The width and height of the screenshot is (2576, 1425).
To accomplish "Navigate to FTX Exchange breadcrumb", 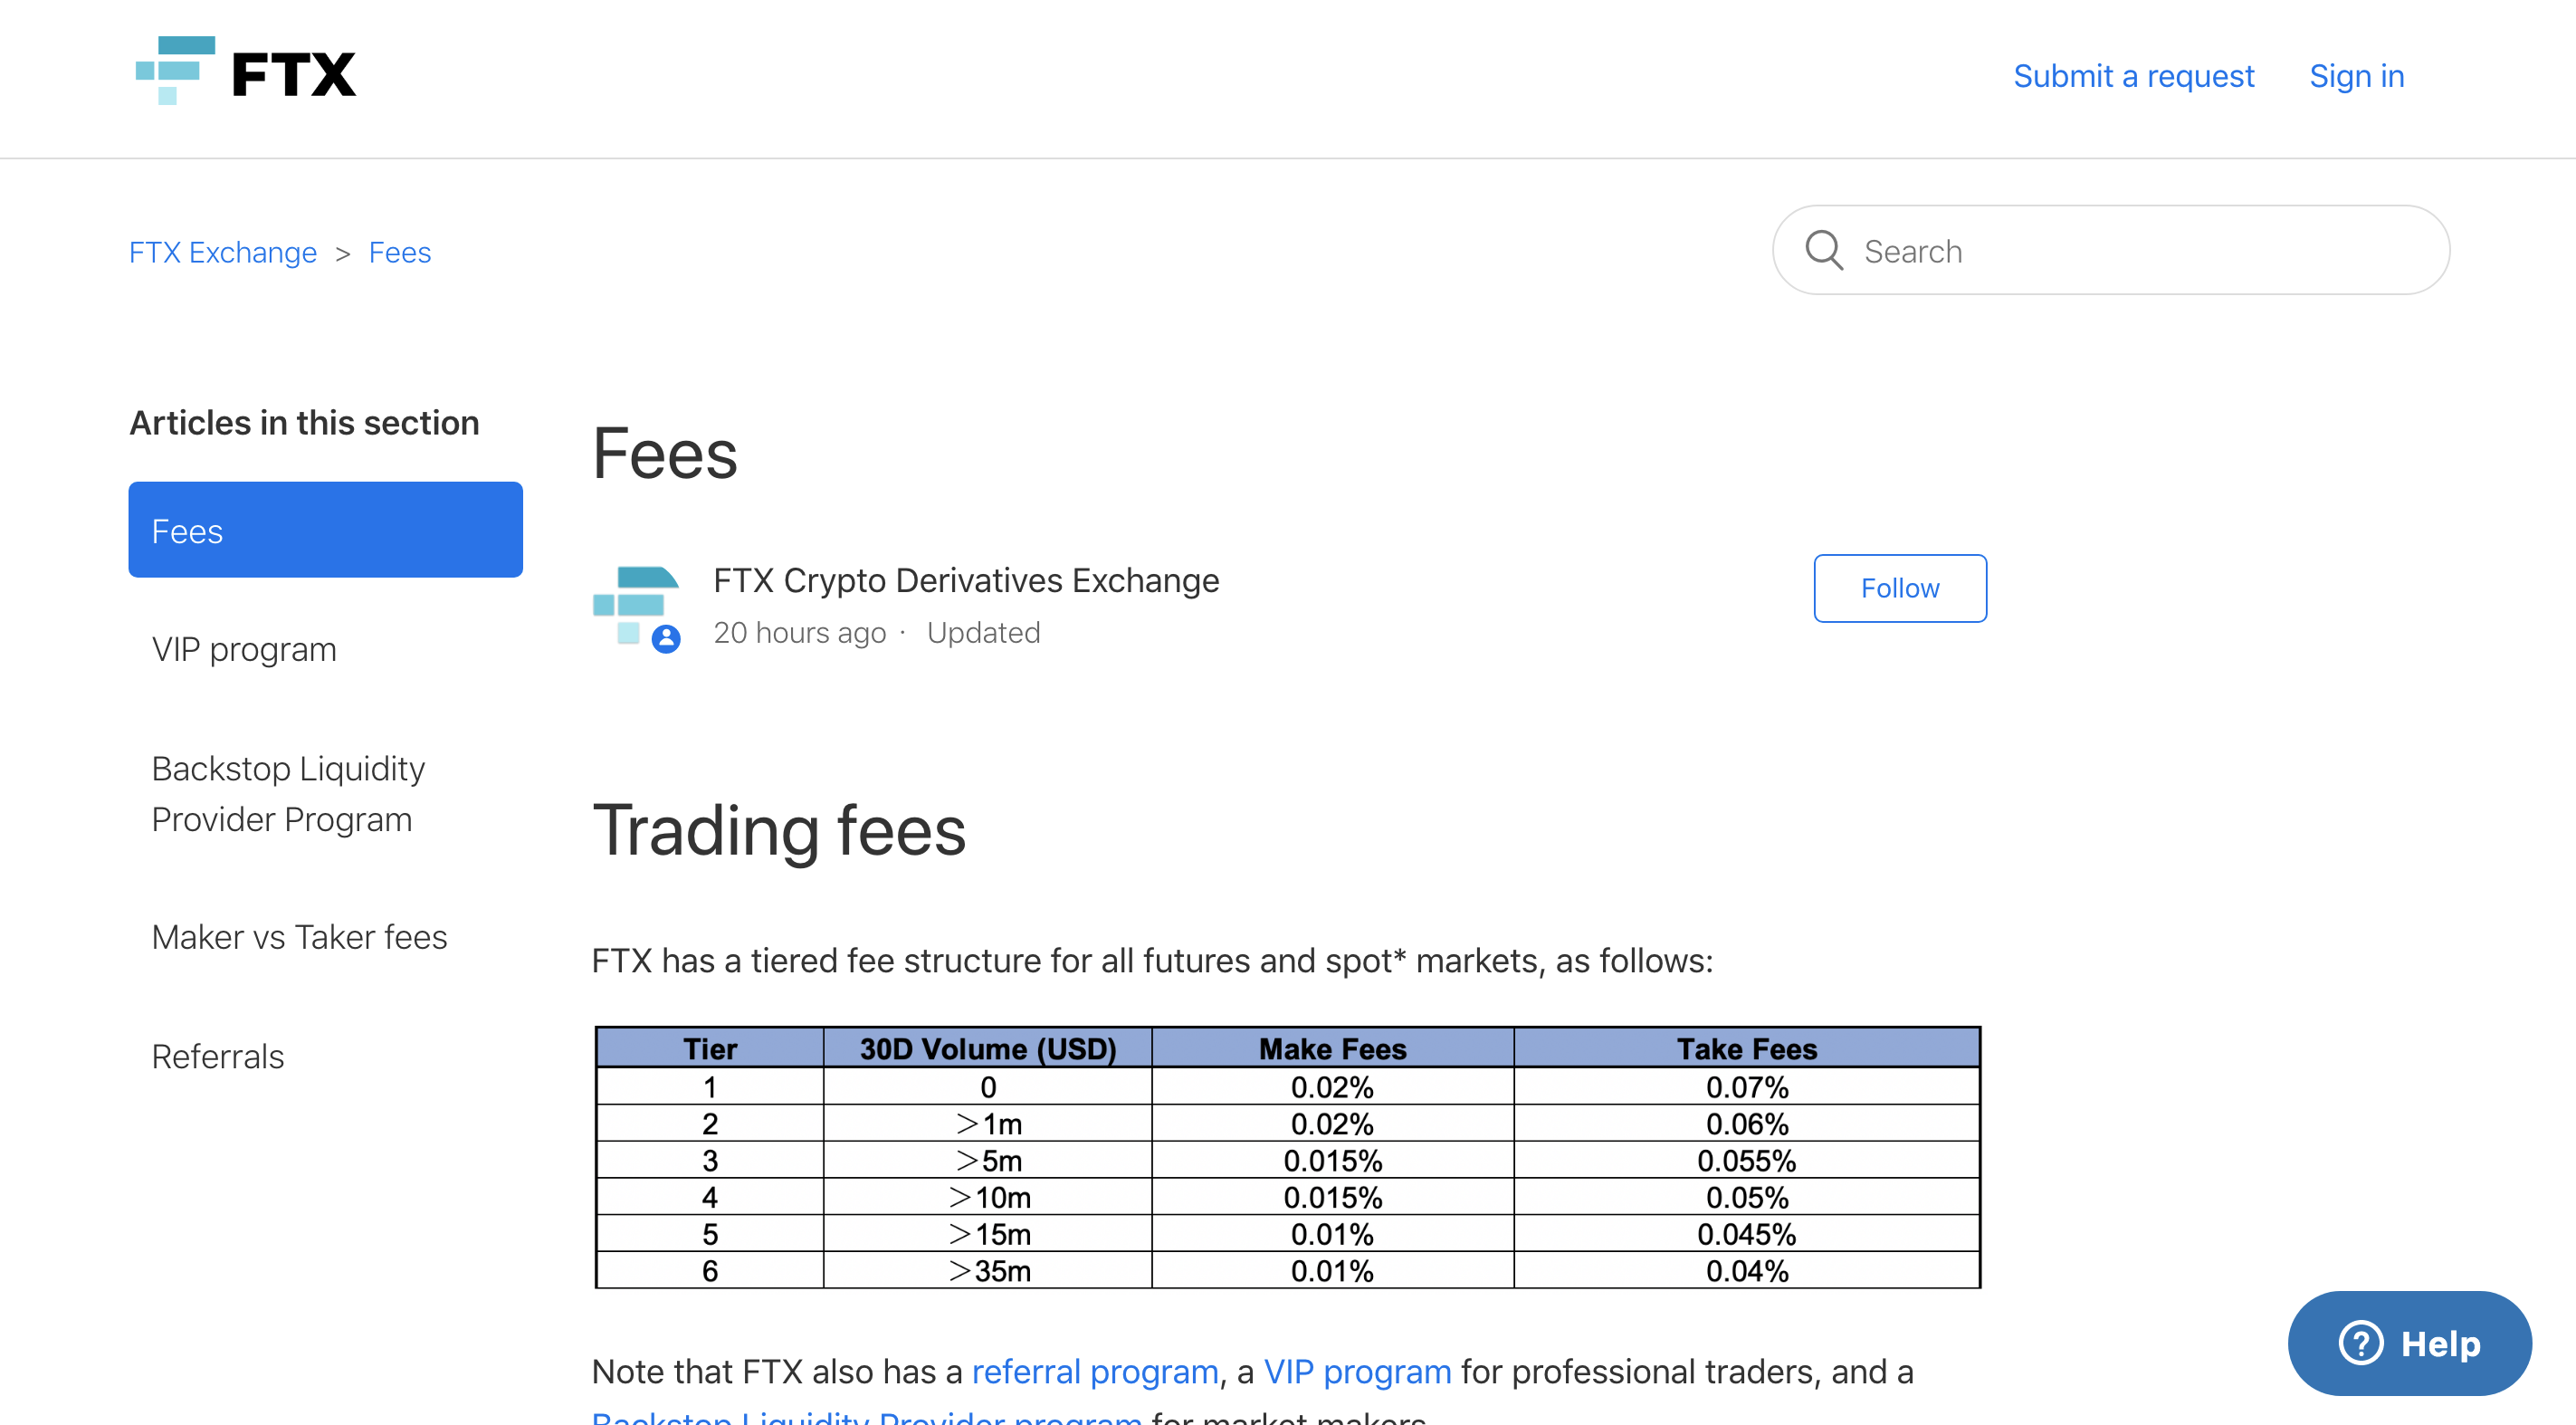I will pyautogui.click(x=223, y=252).
